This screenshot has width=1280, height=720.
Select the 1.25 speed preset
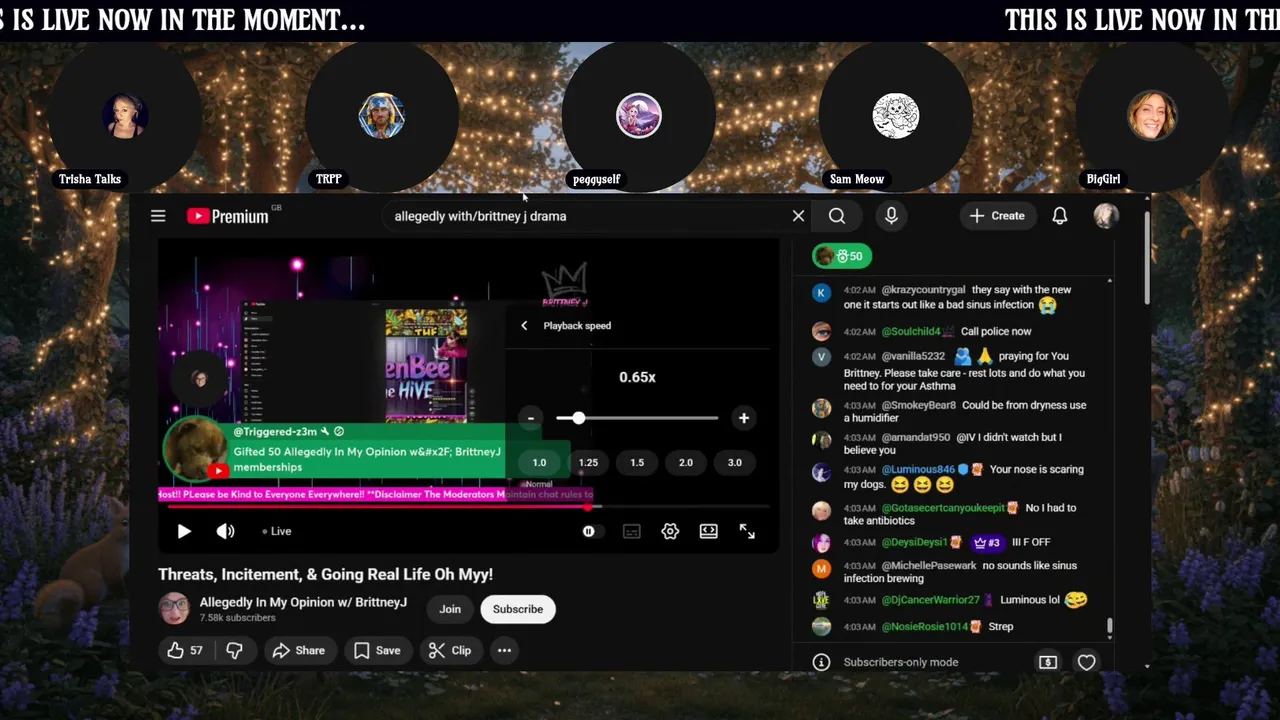(x=588, y=462)
